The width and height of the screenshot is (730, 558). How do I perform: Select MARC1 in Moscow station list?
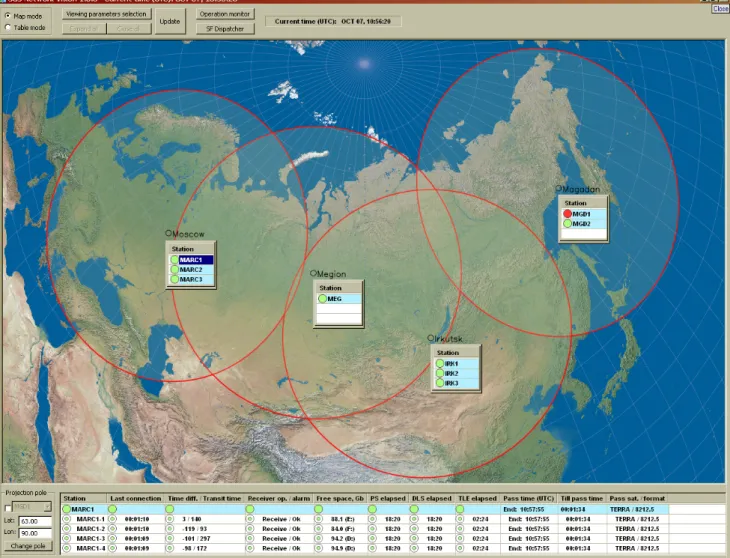pyautogui.click(x=196, y=260)
